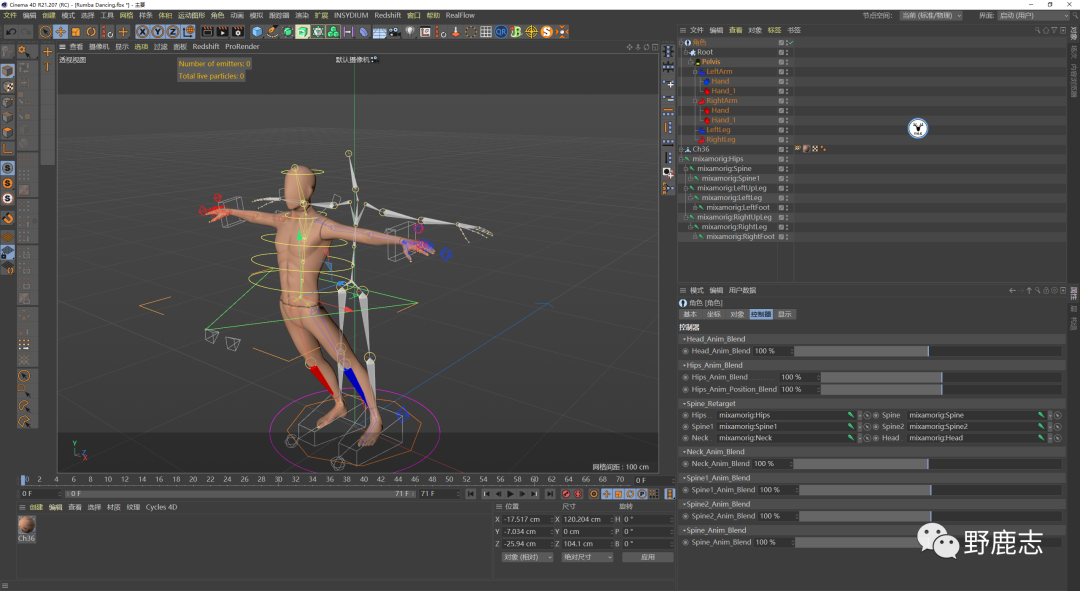Select the Ch36 material thumbnail
Image resolution: width=1080 pixels, height=591 pixels.
[x=27, y=525]
